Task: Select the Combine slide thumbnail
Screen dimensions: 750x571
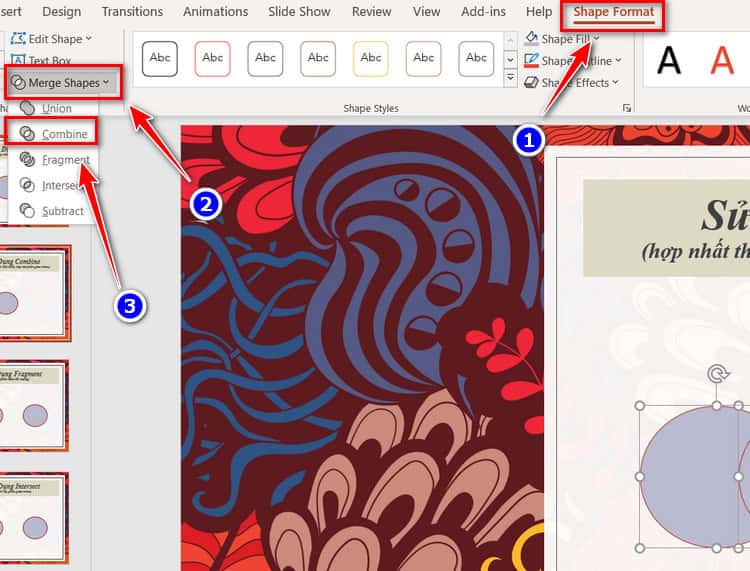Action: (x=35, y=293)
